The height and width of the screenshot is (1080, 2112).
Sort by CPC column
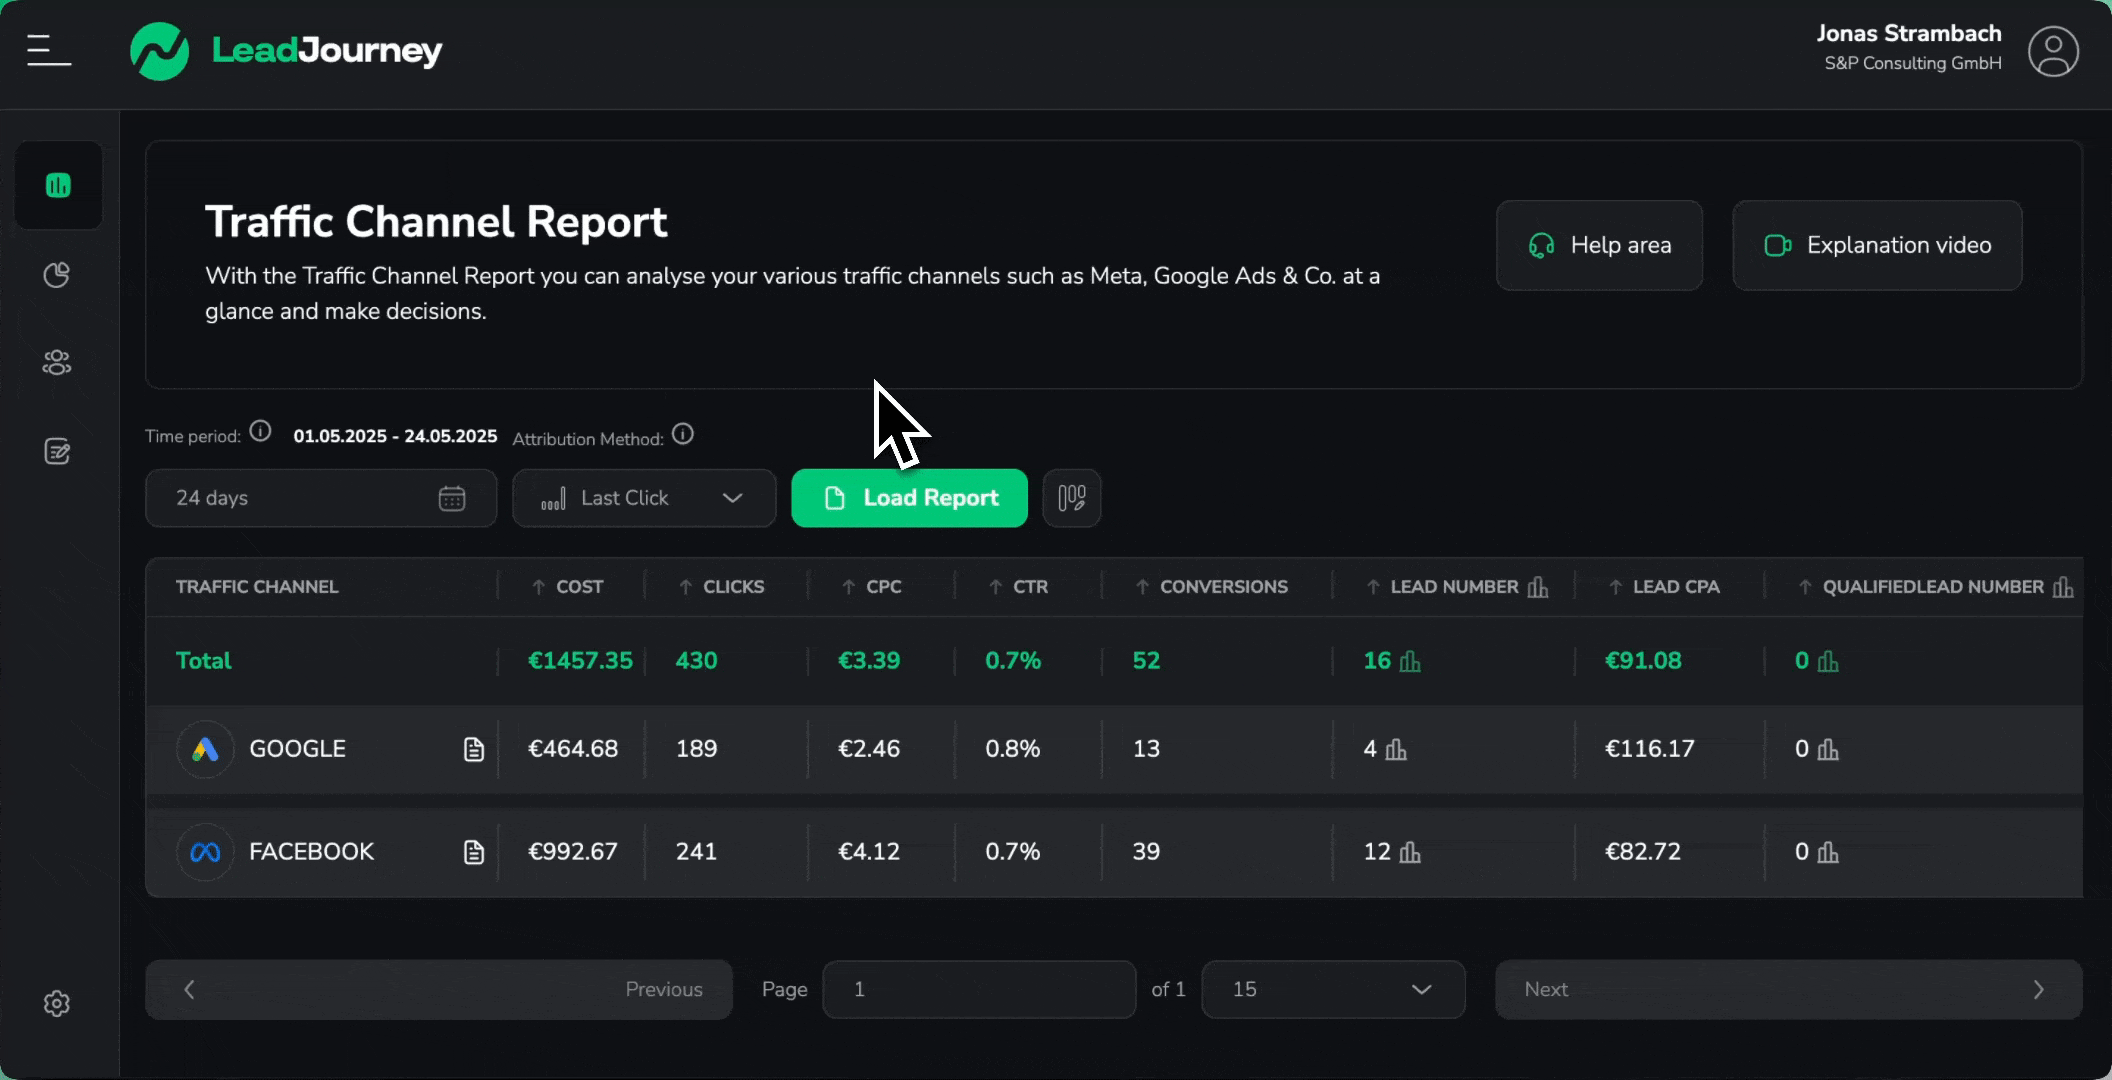pos(871,587)
